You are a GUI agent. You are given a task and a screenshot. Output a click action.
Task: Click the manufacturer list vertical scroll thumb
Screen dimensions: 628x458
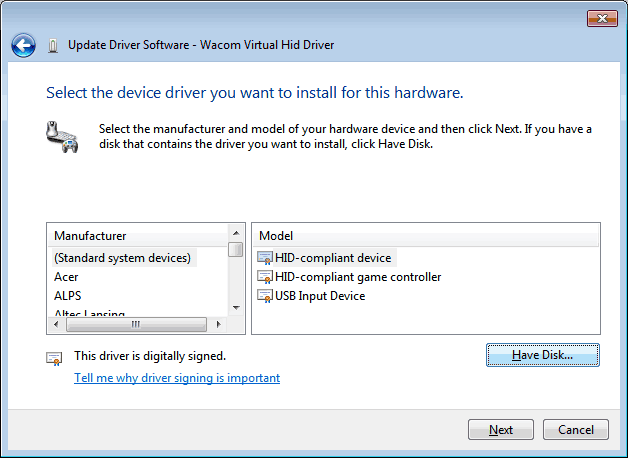pos(236,249)
